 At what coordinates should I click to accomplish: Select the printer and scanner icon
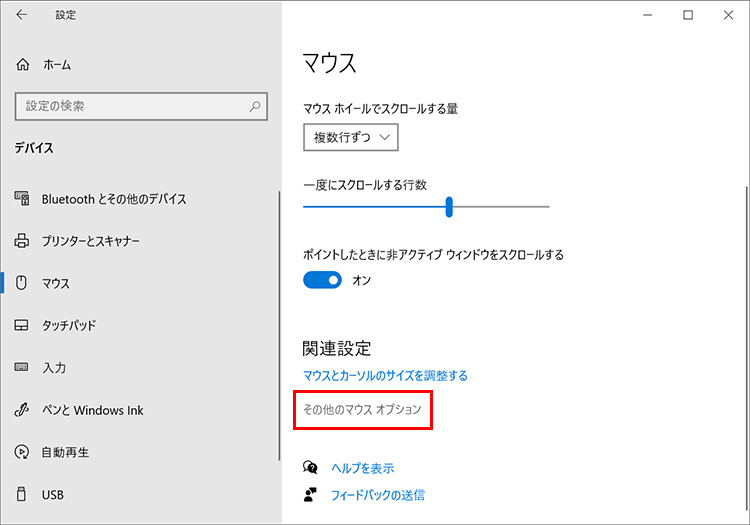(23, 241)
